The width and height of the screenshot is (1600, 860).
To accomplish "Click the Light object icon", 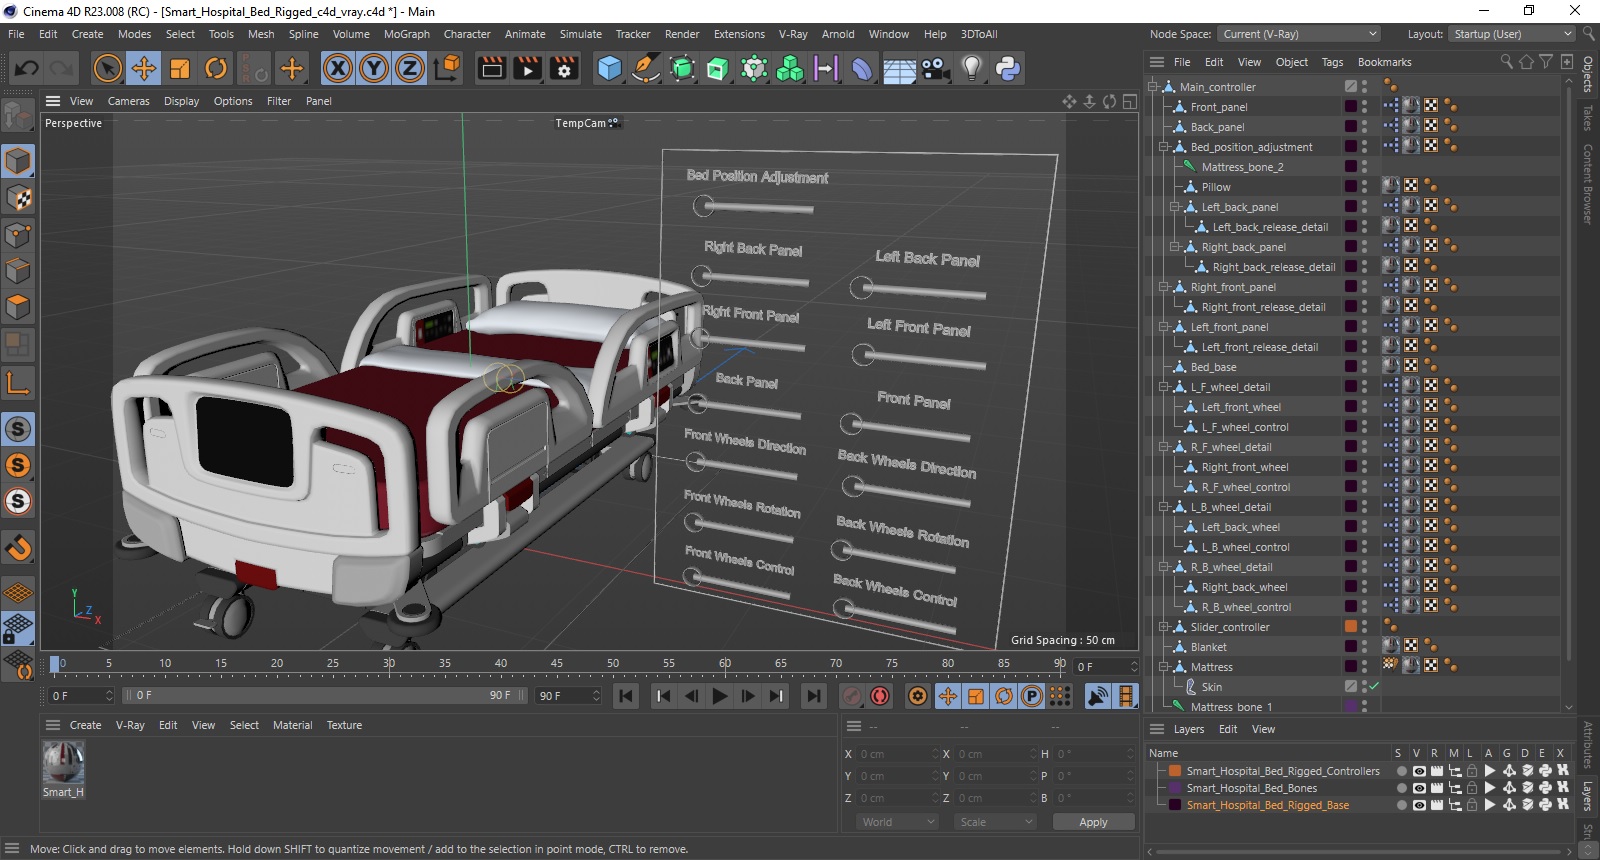I will pos(971,68).
